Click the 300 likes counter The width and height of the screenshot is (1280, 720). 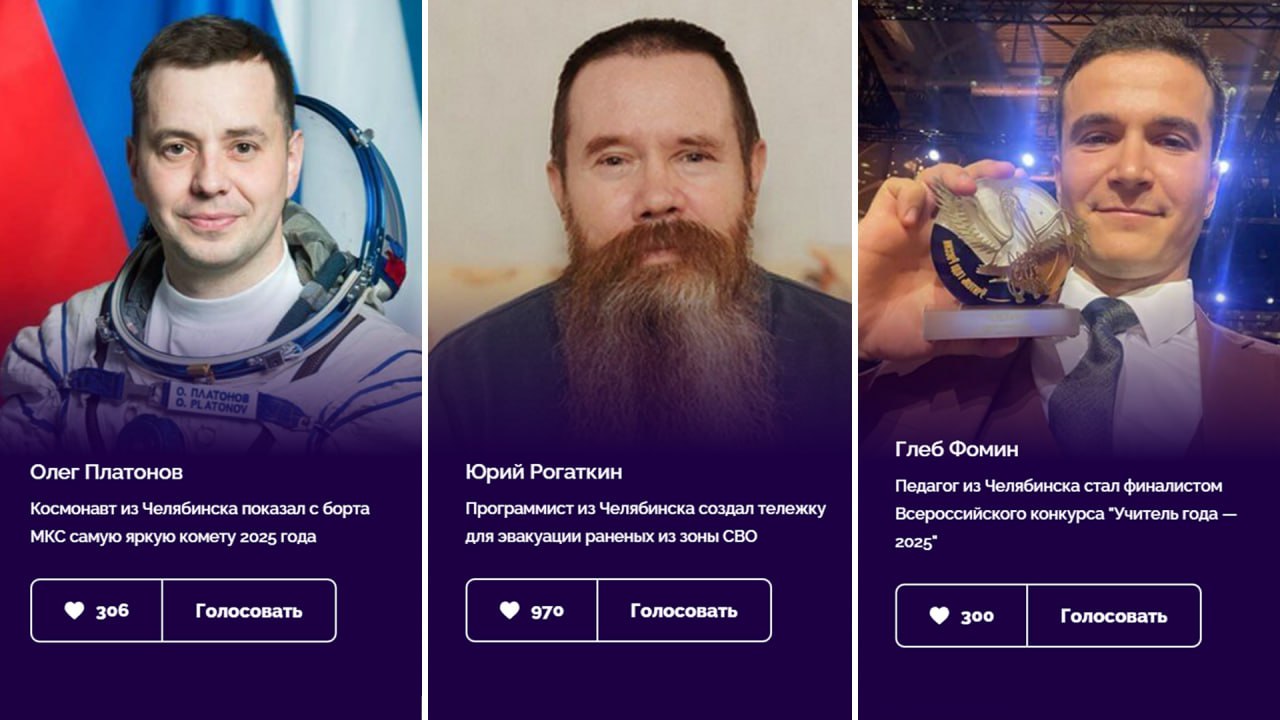977,617
